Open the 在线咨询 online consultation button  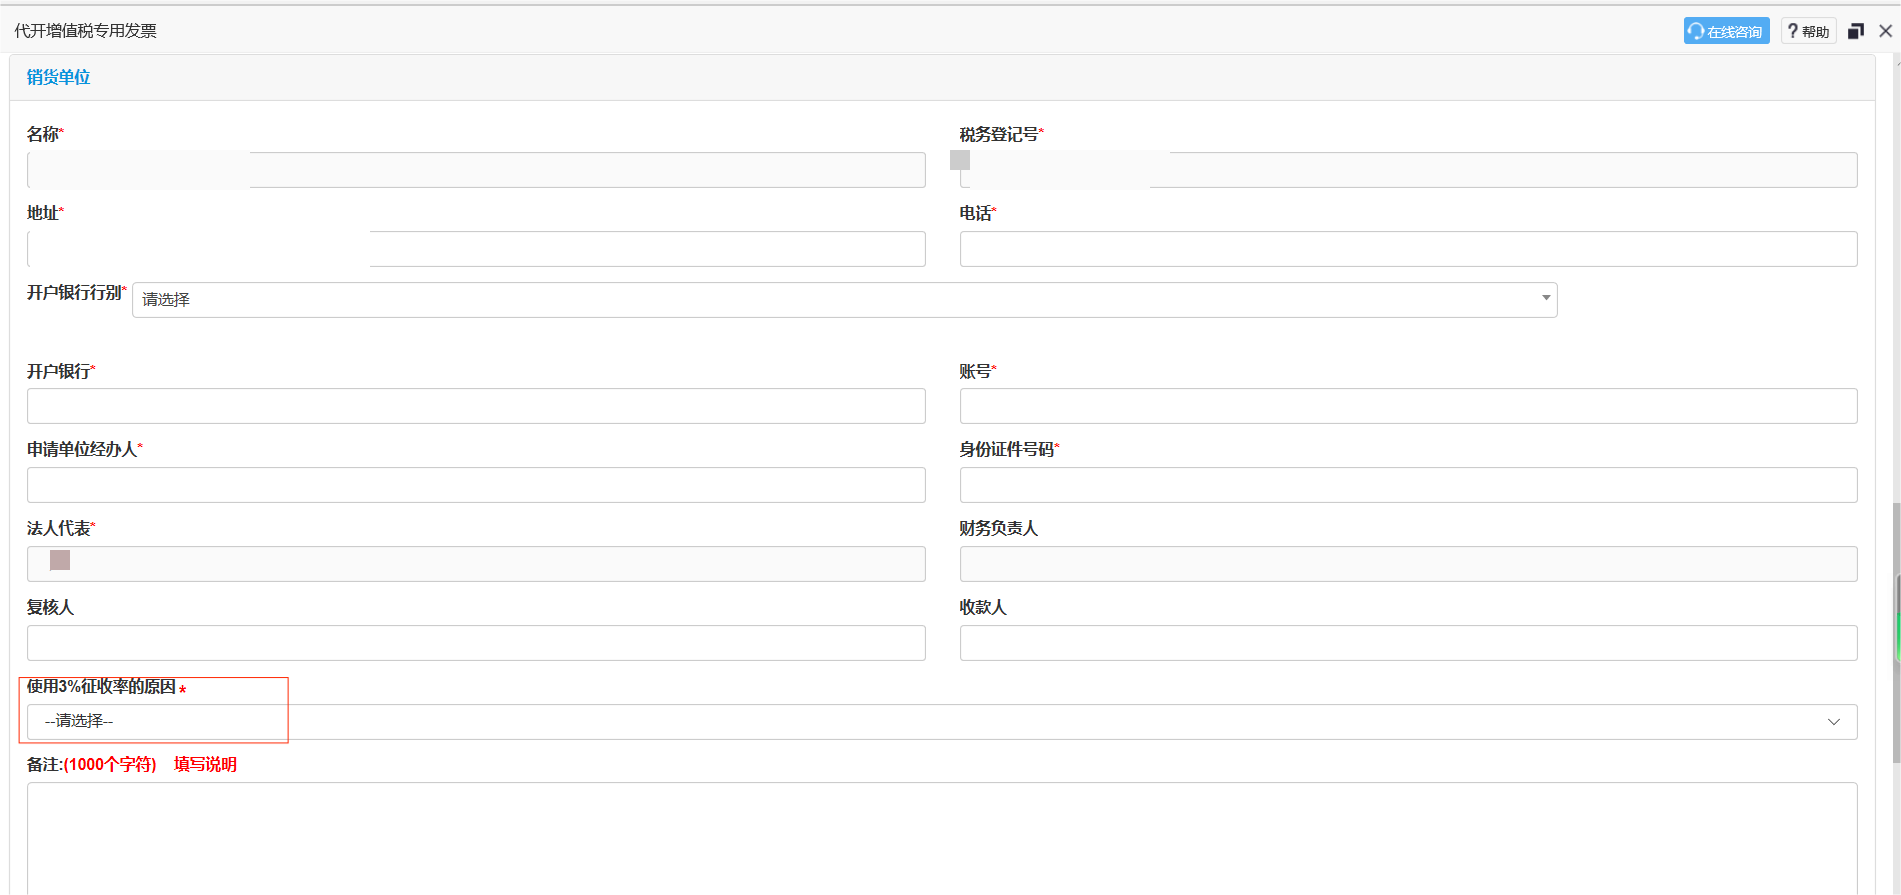tap(1726, 31)
